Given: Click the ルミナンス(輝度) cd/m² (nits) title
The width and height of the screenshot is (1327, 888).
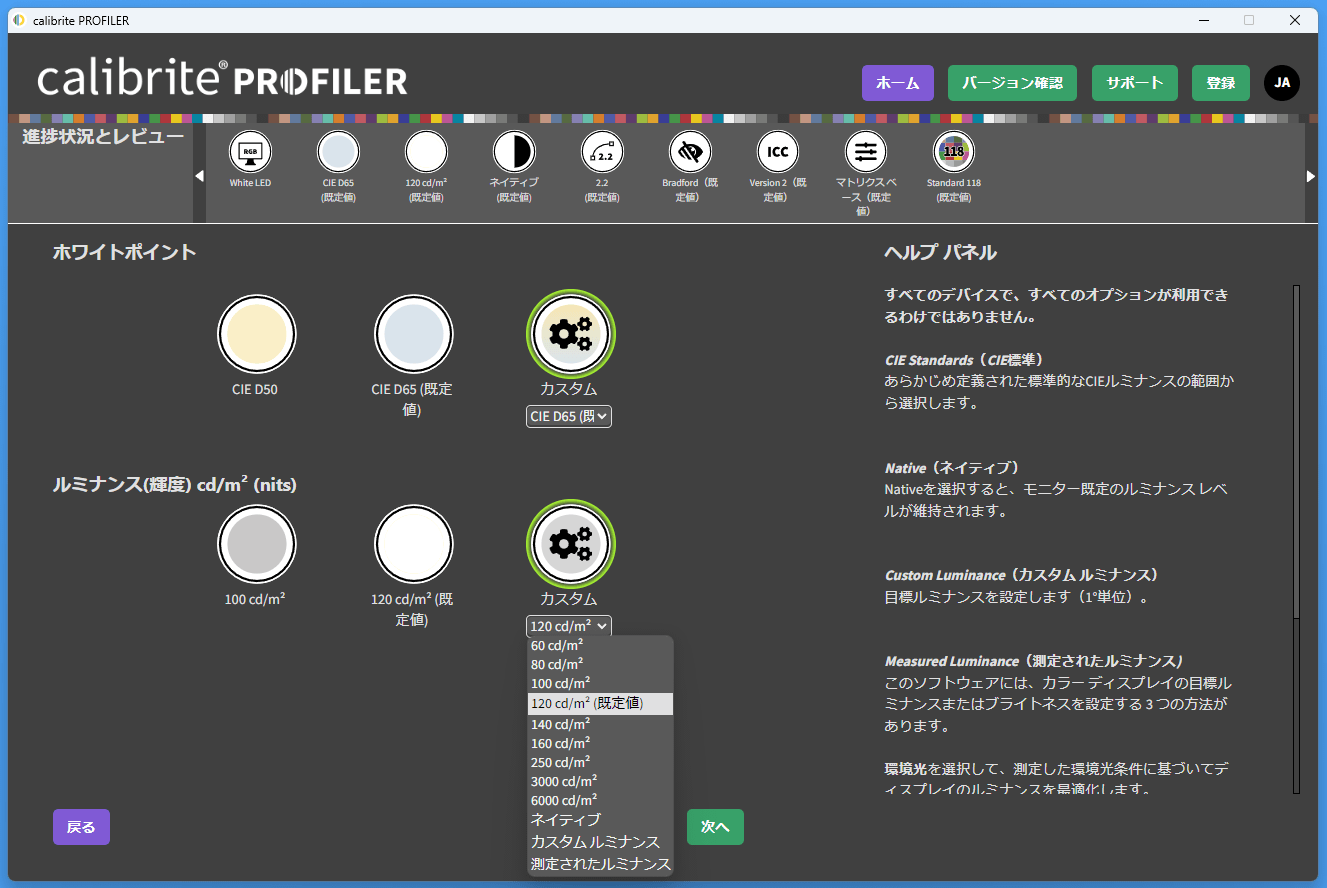Looking at the screenshot, I should [x=175, y=485].
